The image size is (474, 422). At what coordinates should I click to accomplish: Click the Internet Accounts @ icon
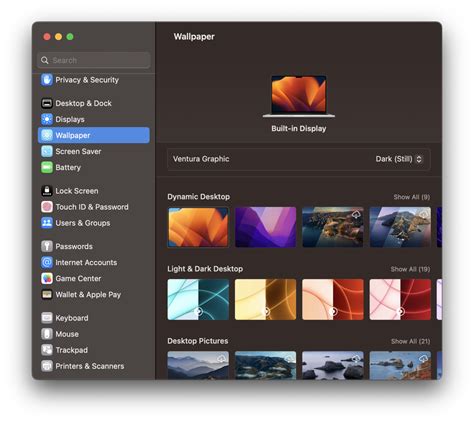(x=47, y=262)
